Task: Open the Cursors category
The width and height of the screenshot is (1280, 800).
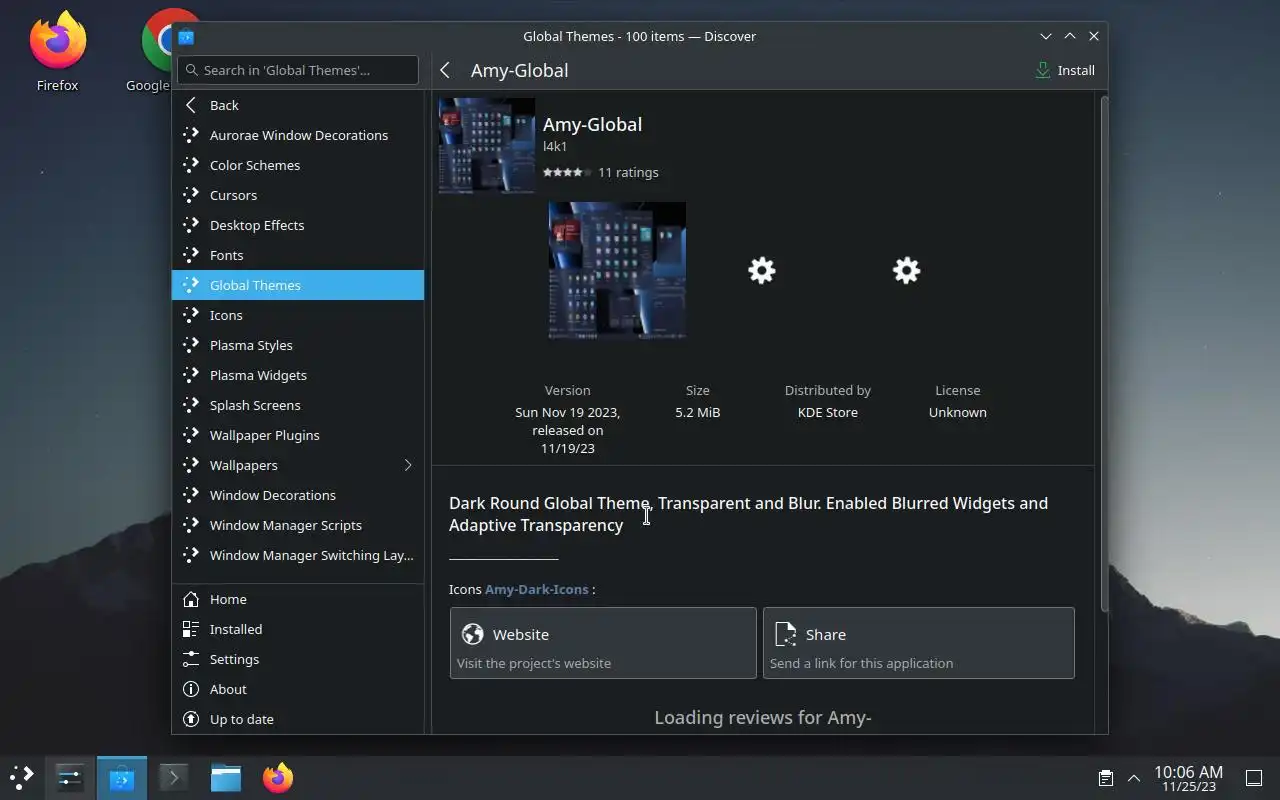Action: click(298, 195)
